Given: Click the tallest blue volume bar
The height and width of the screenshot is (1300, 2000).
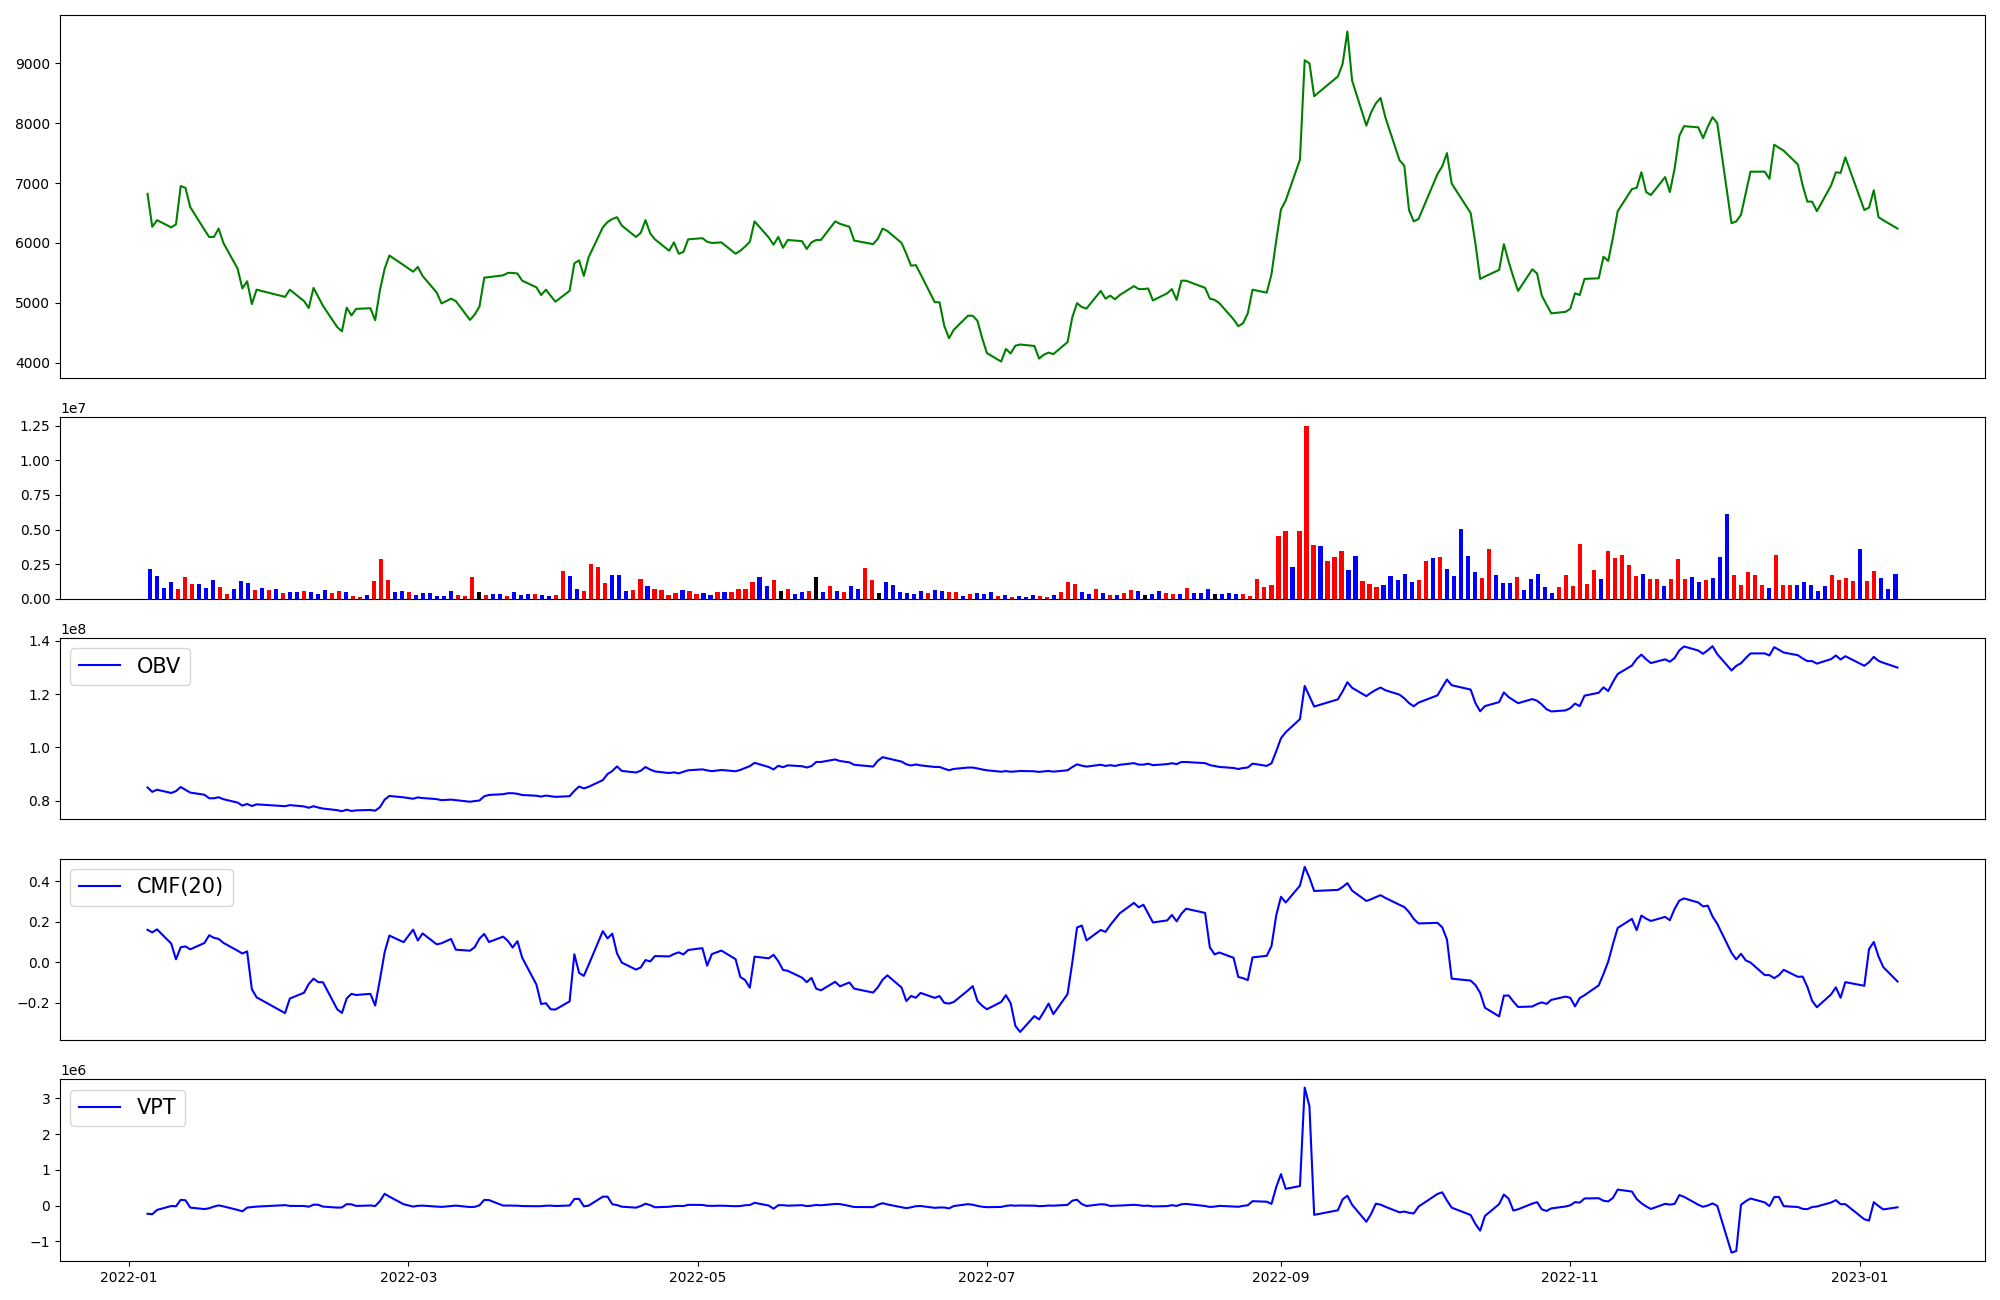Looking at the screenshot, I should (x=1727, y=556).
